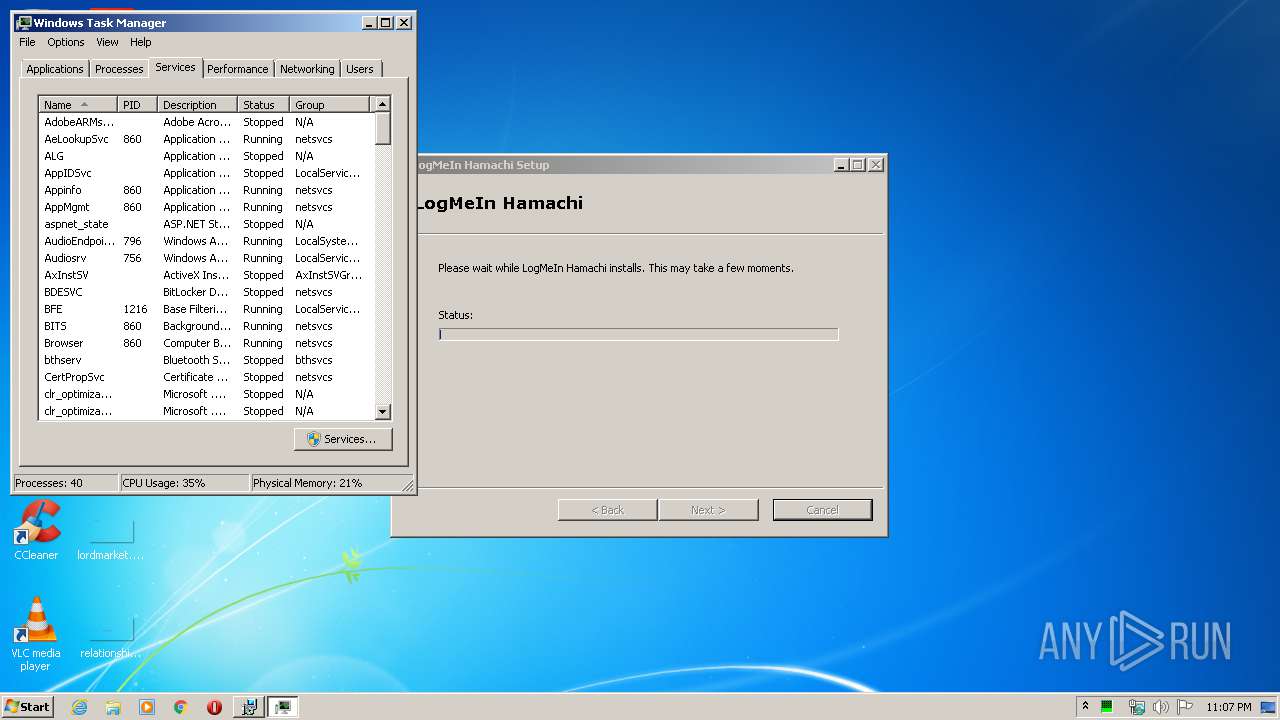This screenshot has width=1280, height=720.
Task: Sort services by Group column
Action: [x=330, y=105]
